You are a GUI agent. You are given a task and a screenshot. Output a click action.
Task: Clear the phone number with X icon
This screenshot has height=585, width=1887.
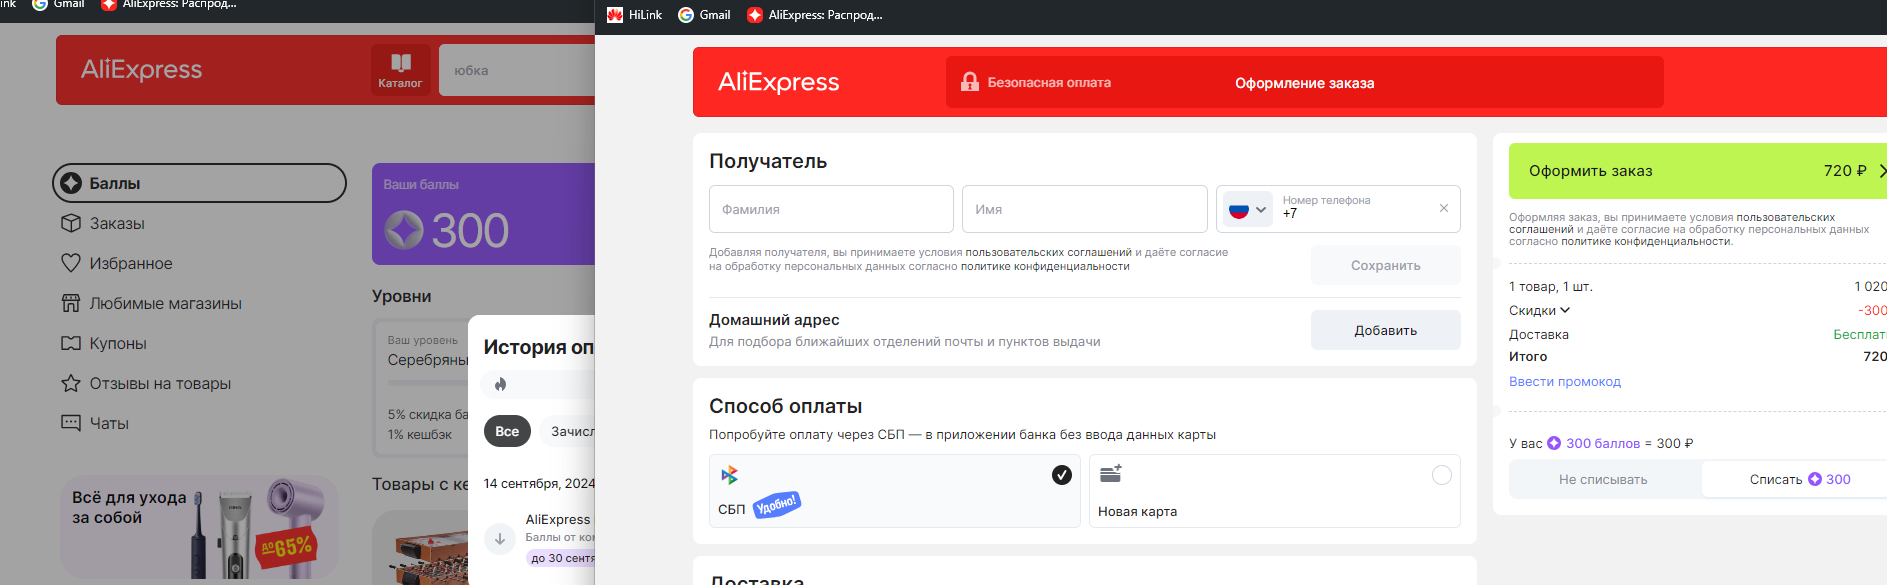tap(1443, 208)
